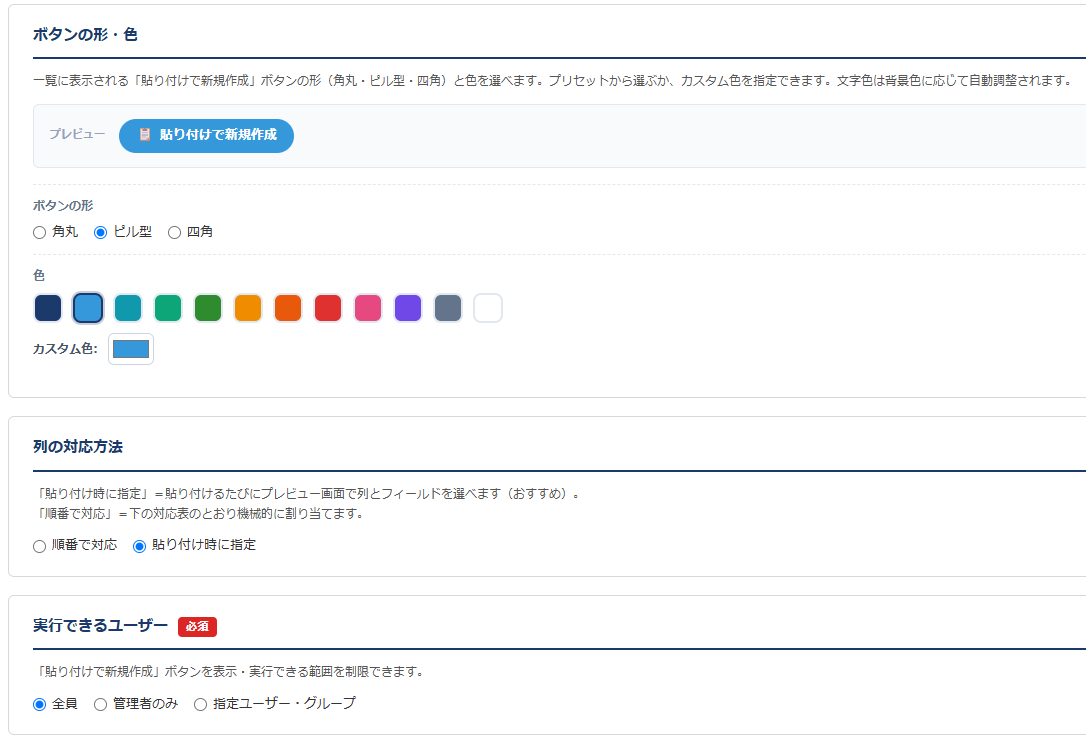Viewport: 1086px width, 738px height.
Task: Click the ボタンの形・色 section heading
Action: pos(85,35)
